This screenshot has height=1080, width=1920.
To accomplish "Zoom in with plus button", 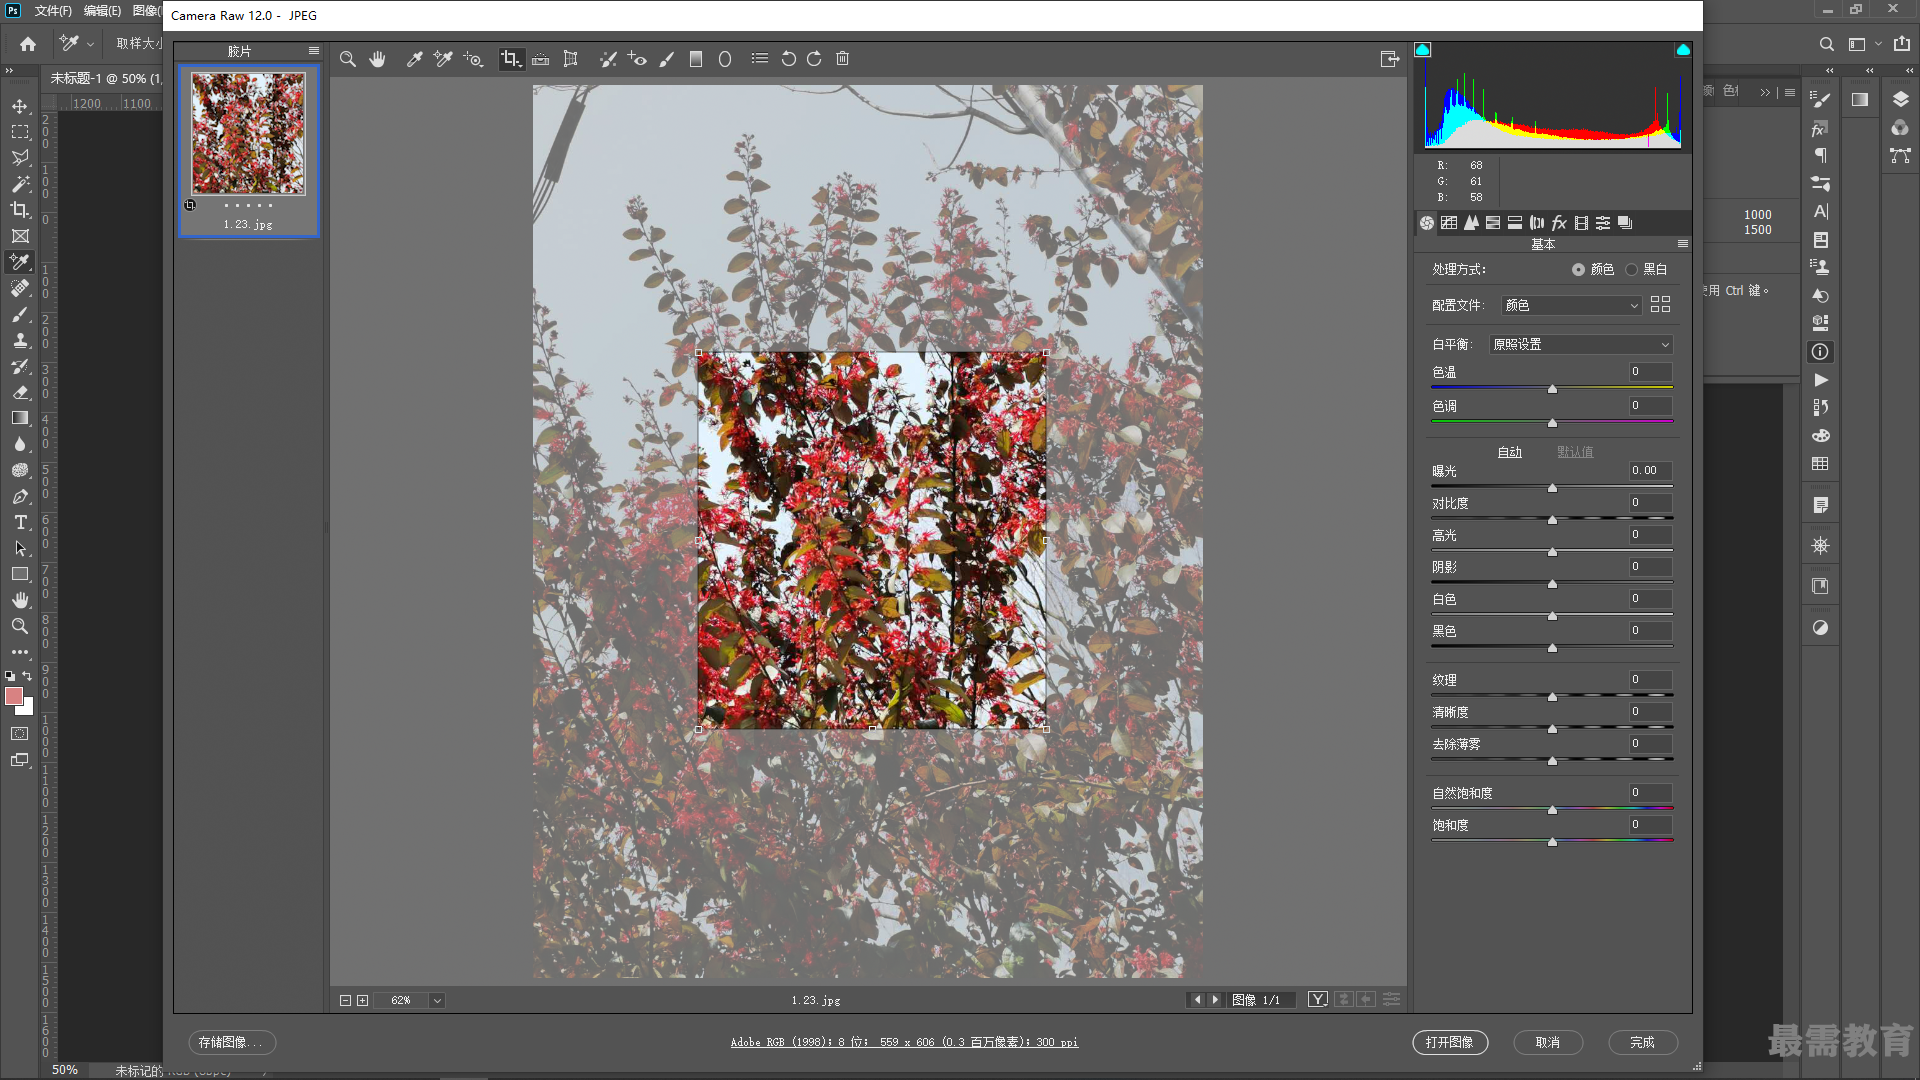I will [x=362, y=1001].
